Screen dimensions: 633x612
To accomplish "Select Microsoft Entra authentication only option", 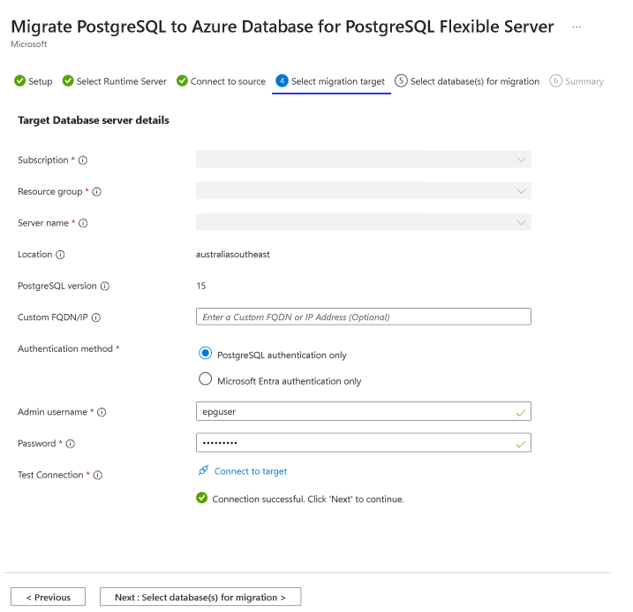I will coord(206,380).
